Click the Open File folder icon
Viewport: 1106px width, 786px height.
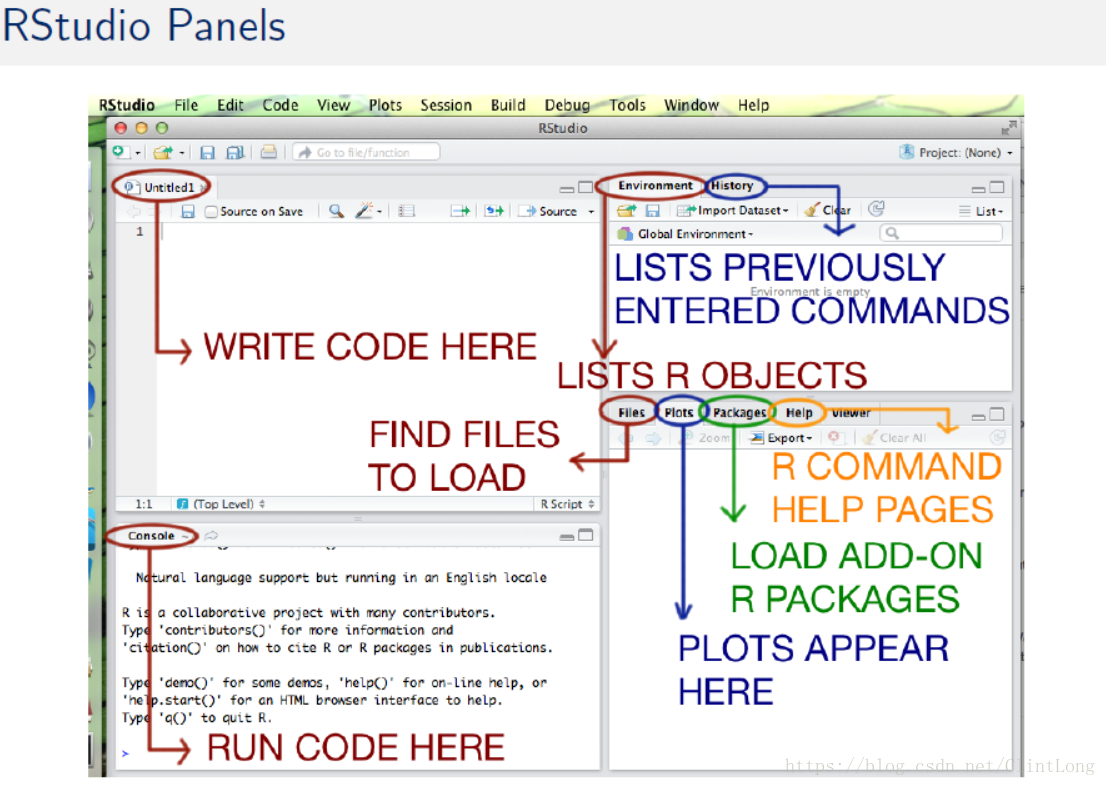click(163, 152)
